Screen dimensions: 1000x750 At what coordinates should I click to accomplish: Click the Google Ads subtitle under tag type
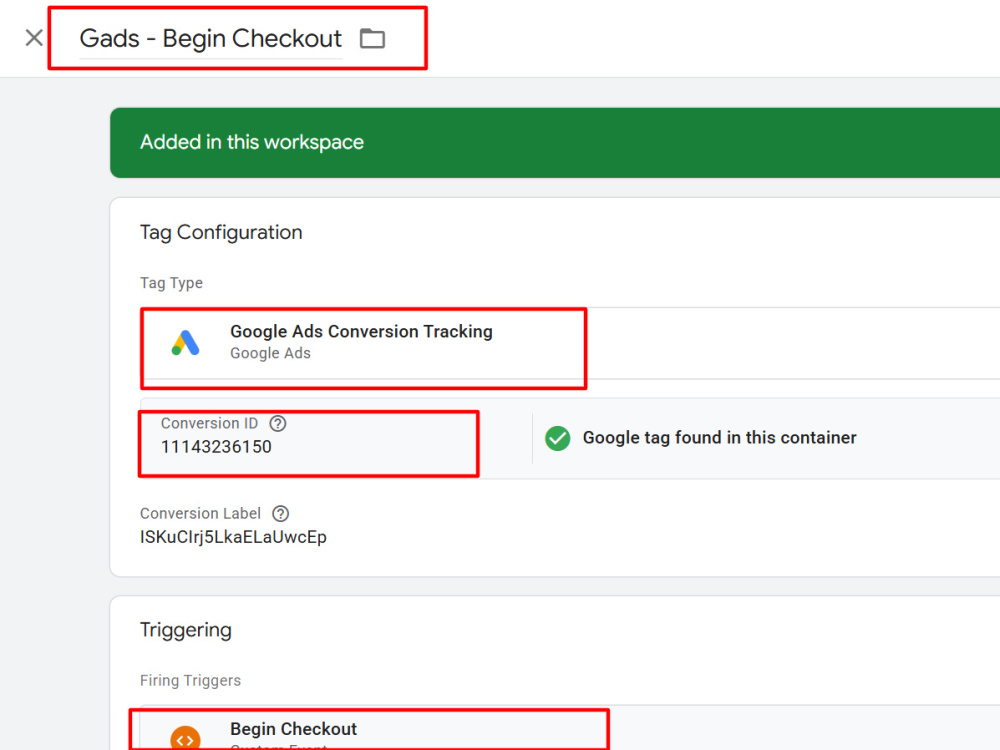[x=270, y=353]
